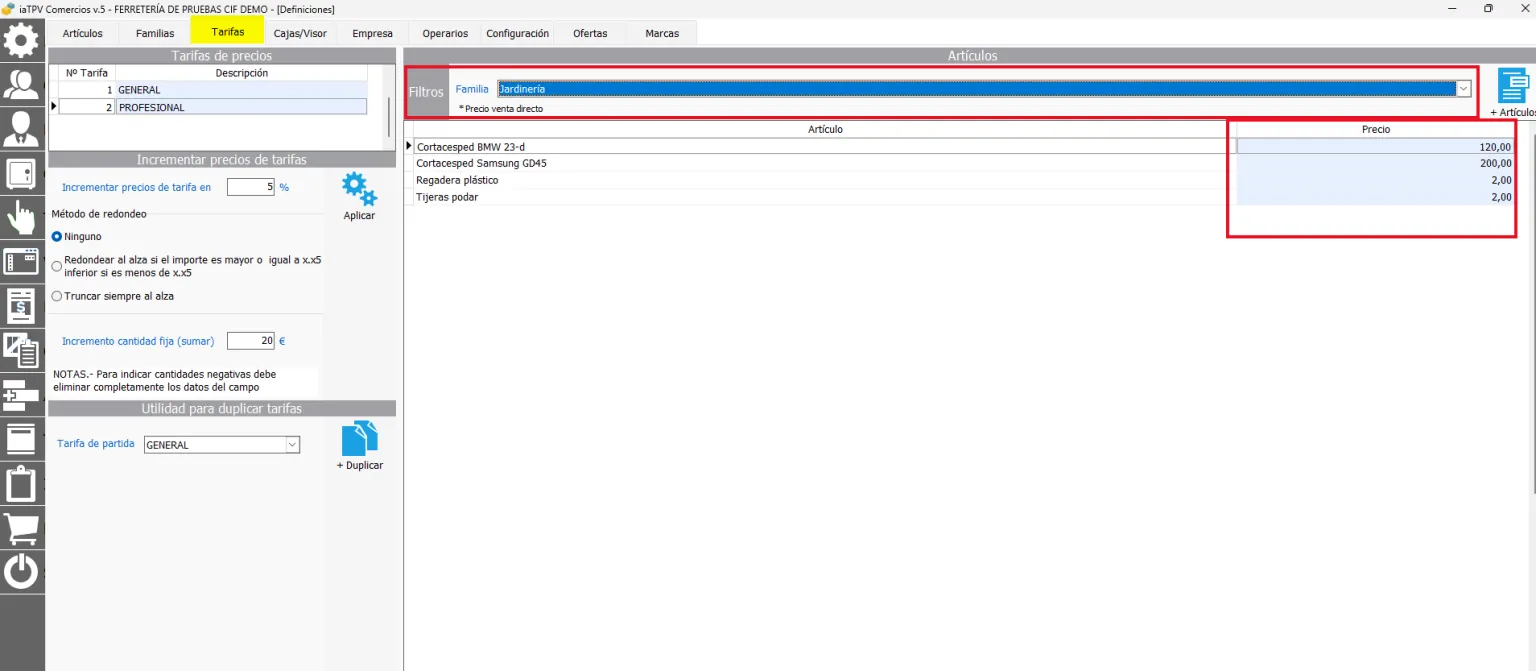Open the Familia filter dropdown
1536x671 pixels.
point(1464,89)
